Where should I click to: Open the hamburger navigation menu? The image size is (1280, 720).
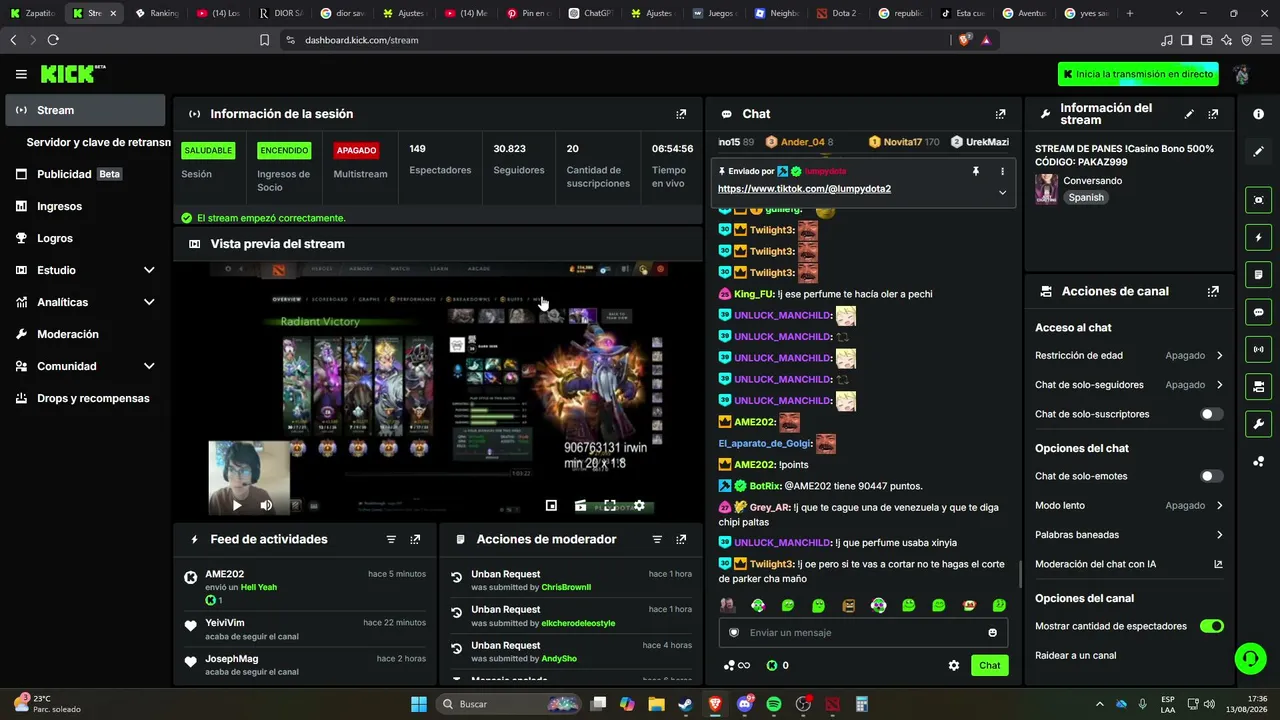point(21,74)
